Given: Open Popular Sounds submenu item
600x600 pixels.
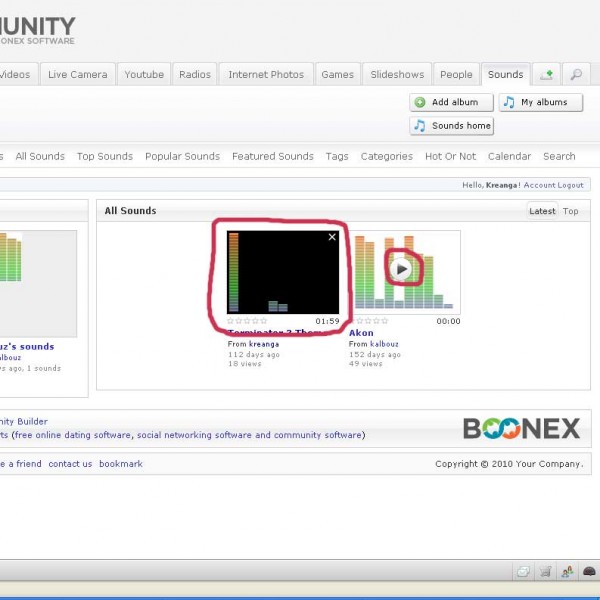Looking at the screenshot, I should pyautogui.click(x=183, y=157).
